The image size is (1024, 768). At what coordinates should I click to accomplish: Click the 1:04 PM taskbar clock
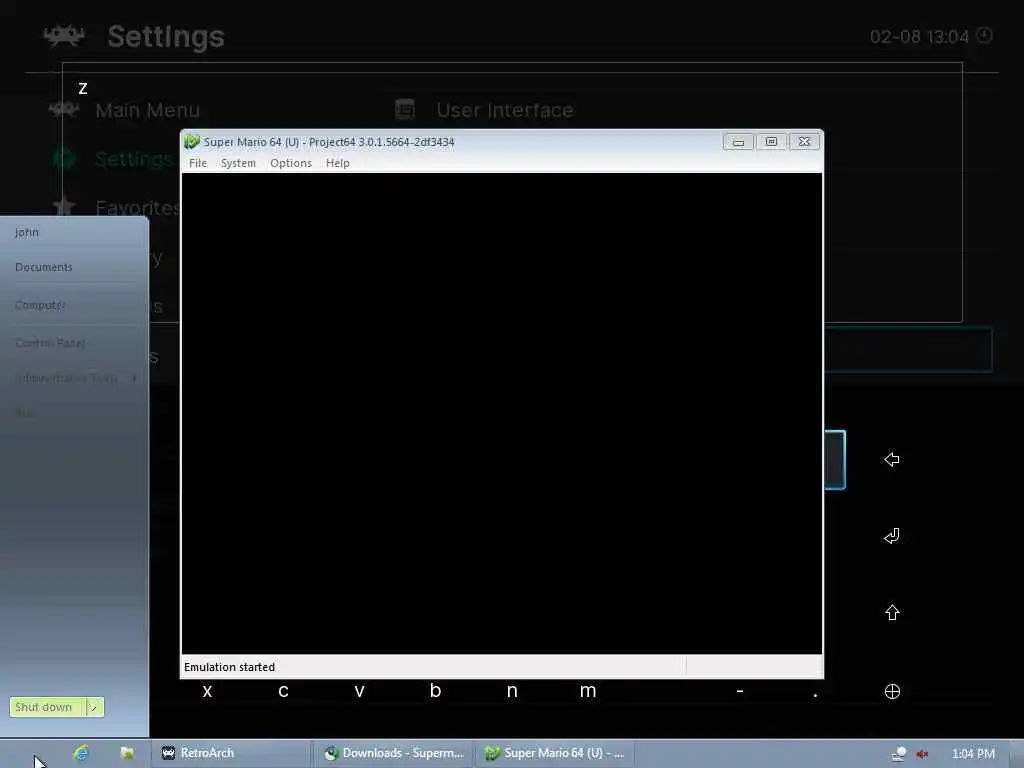(973, 754)
